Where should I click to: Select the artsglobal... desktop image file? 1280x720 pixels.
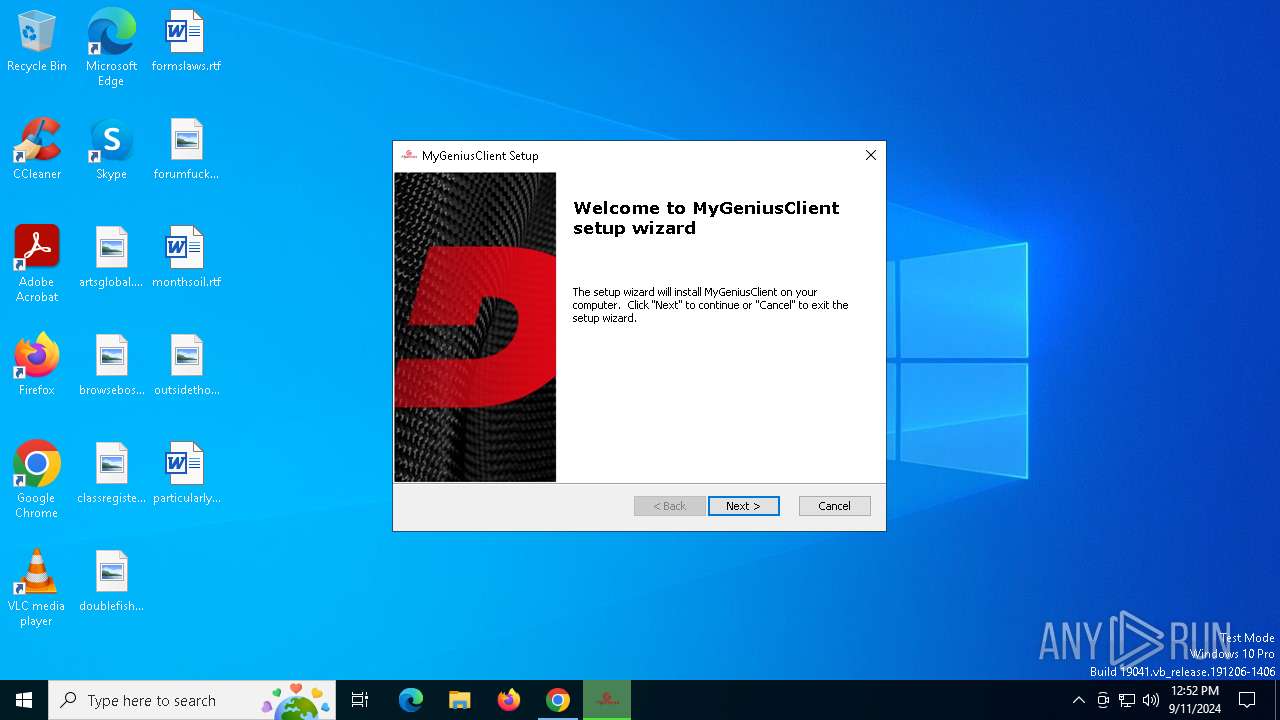tap(111, 257)
